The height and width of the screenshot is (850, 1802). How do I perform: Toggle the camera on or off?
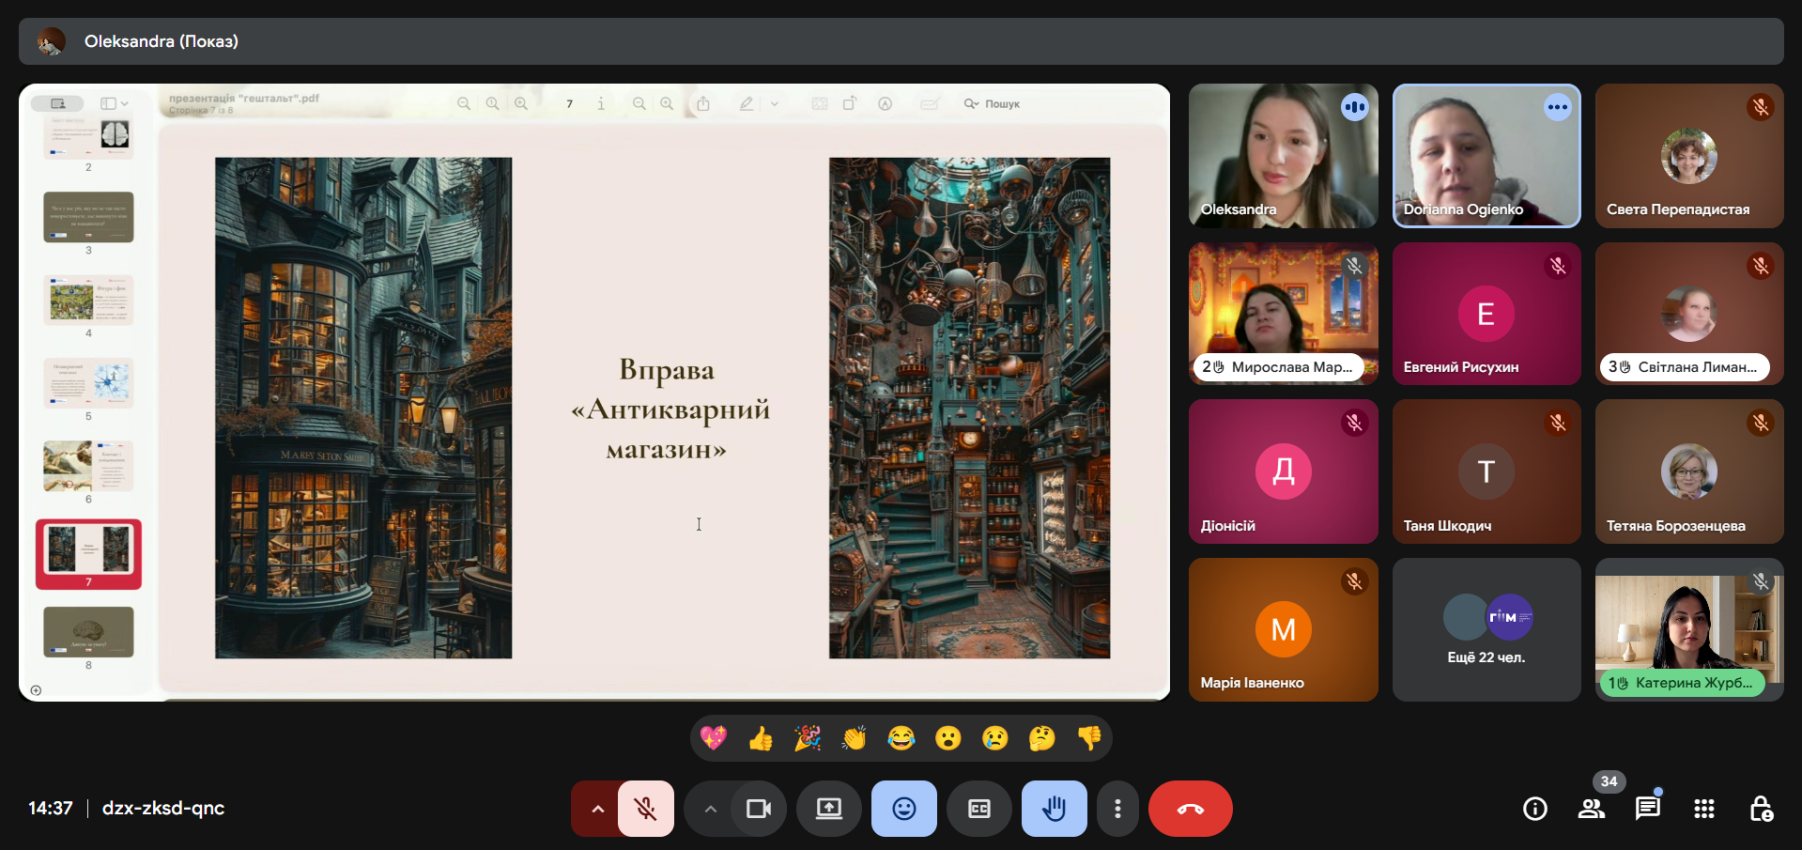tap(759, 809)
